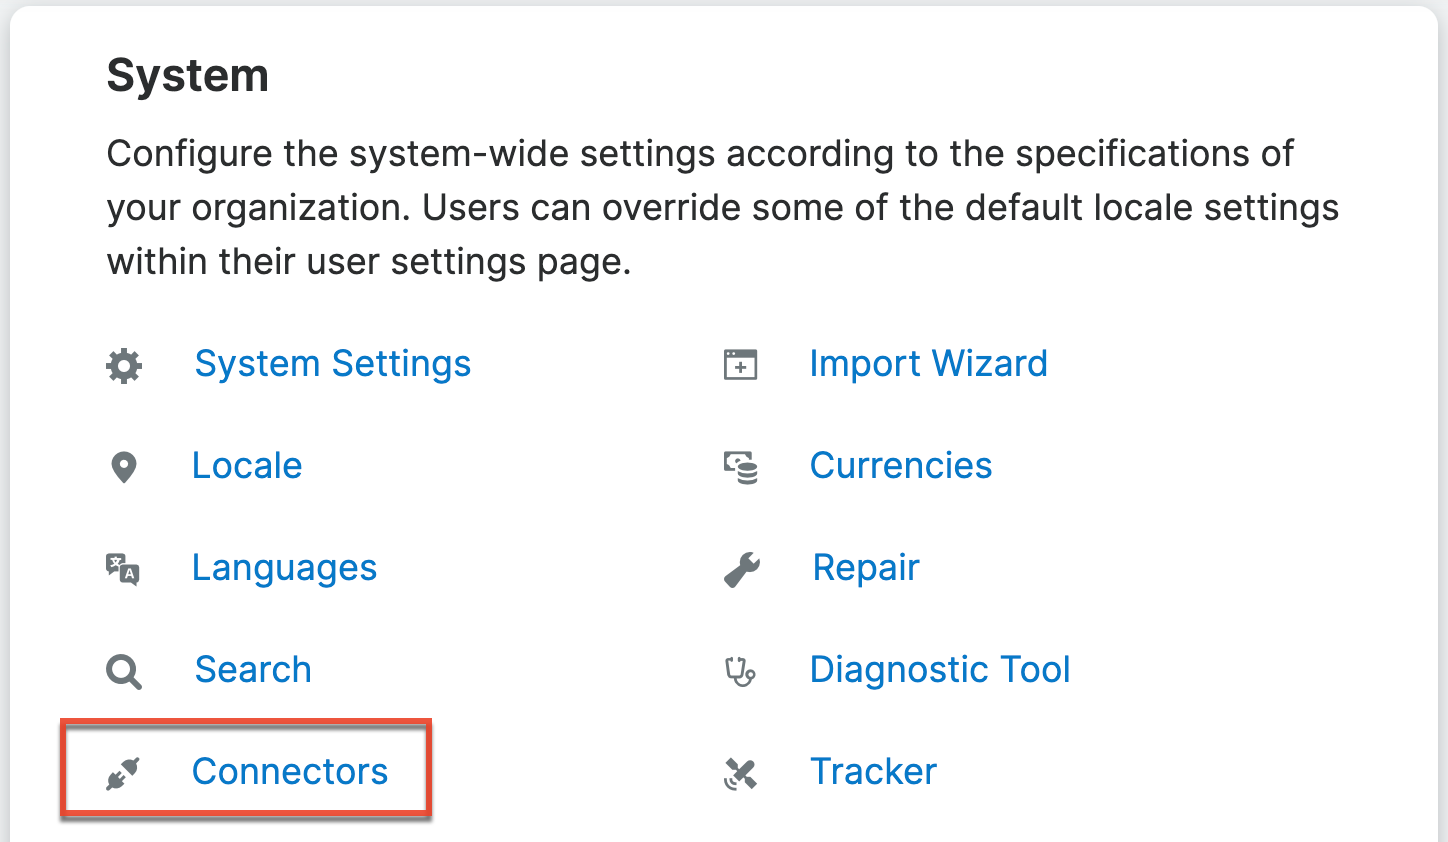This screenshot has width=1448, height=842.
Task: Open the Locale settings link
Action: click(247, 466)
